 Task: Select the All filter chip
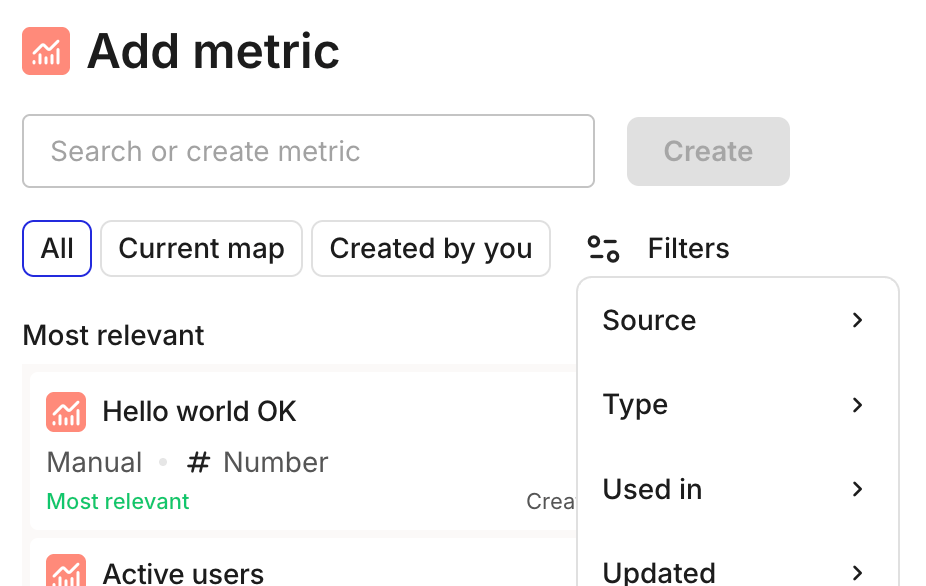[57, 248]
